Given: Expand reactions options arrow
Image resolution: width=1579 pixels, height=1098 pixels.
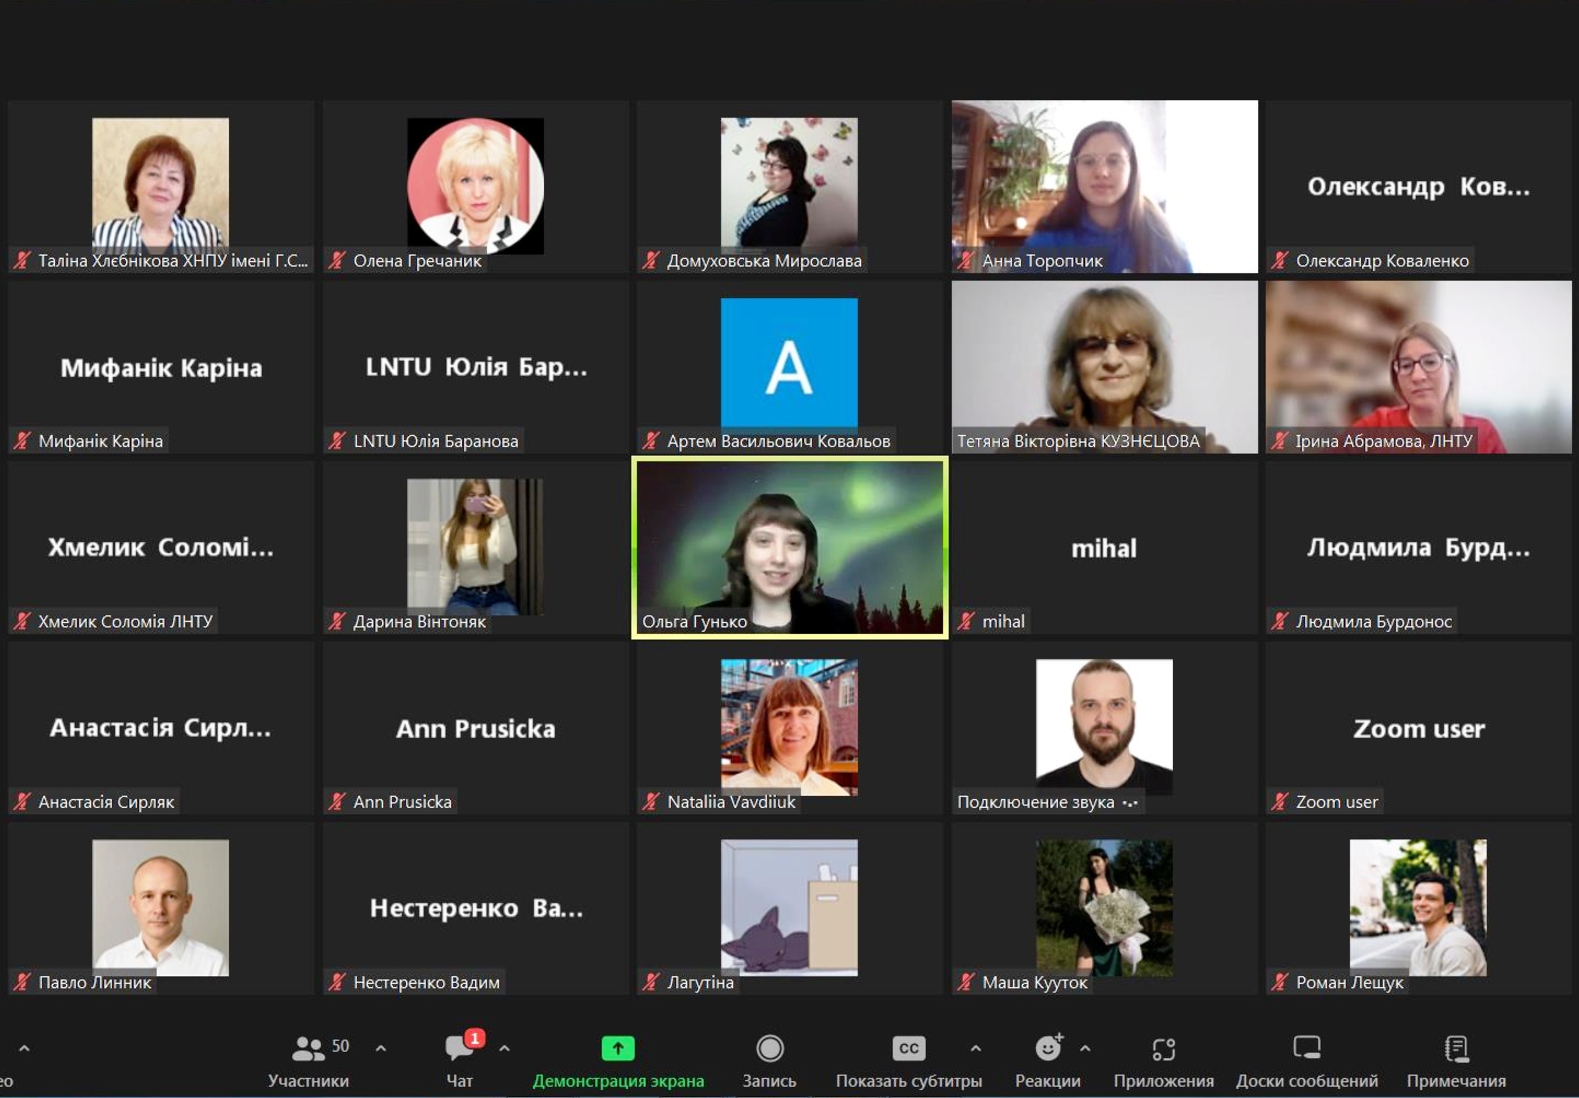Looking at the screenshot, I should [x=1085, y=1049].
